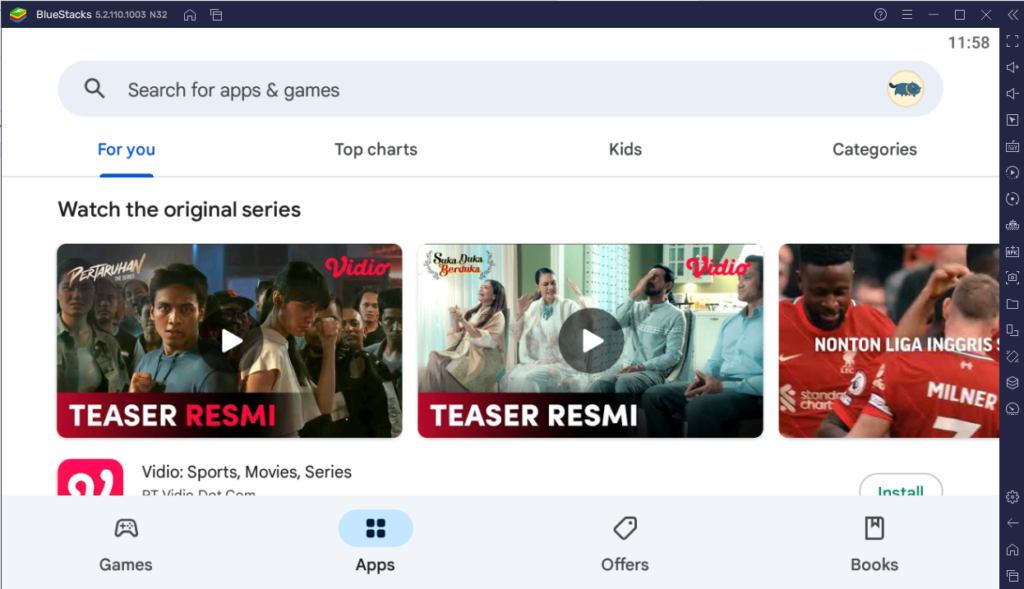Install the Vidio app
The width and height of the screenshot is (1024, 589).
[900, 489]
